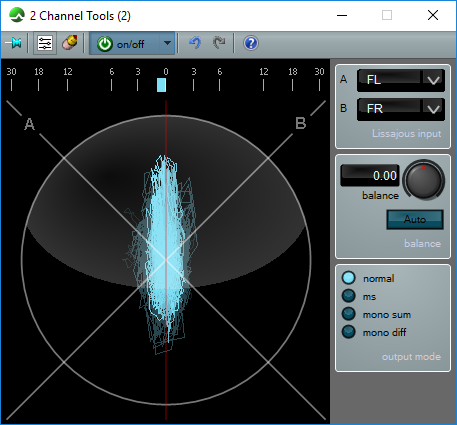The image size is (457, 425).
Task: Click the cyan balance meter indicator
Action: pos(161,85)
